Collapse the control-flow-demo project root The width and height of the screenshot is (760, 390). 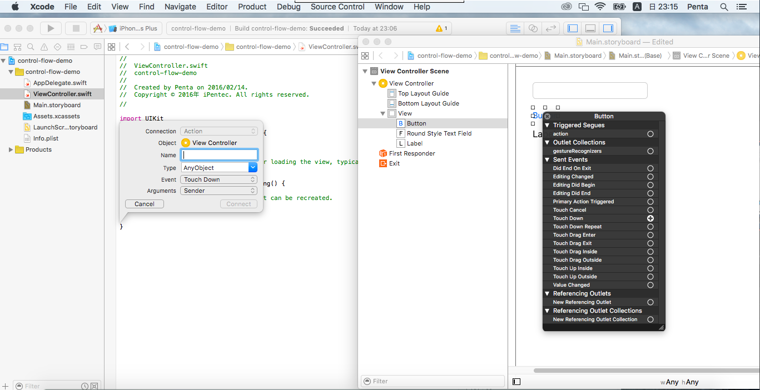tap(4, 61)
